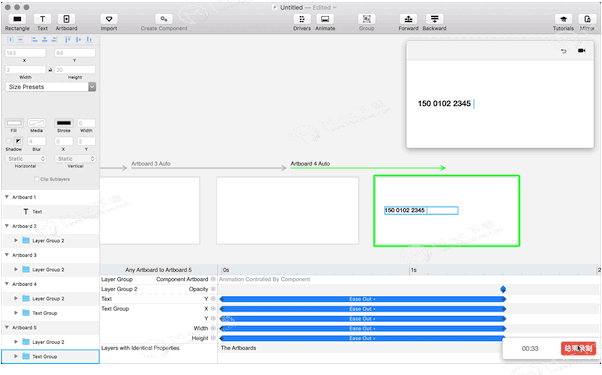Select Any Artboard to Artboard 5 header
This screenshot has width=602, height=375.
[158, 270]
